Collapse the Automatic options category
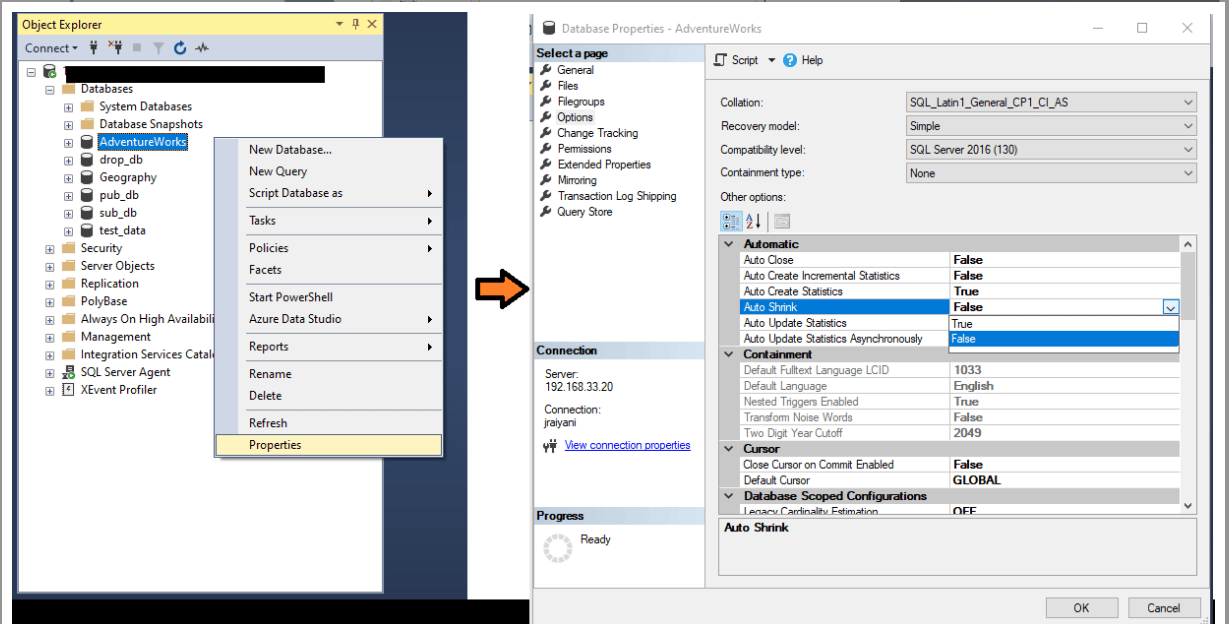The width and height of the screenshot is (1229, 624). point(729,243)
